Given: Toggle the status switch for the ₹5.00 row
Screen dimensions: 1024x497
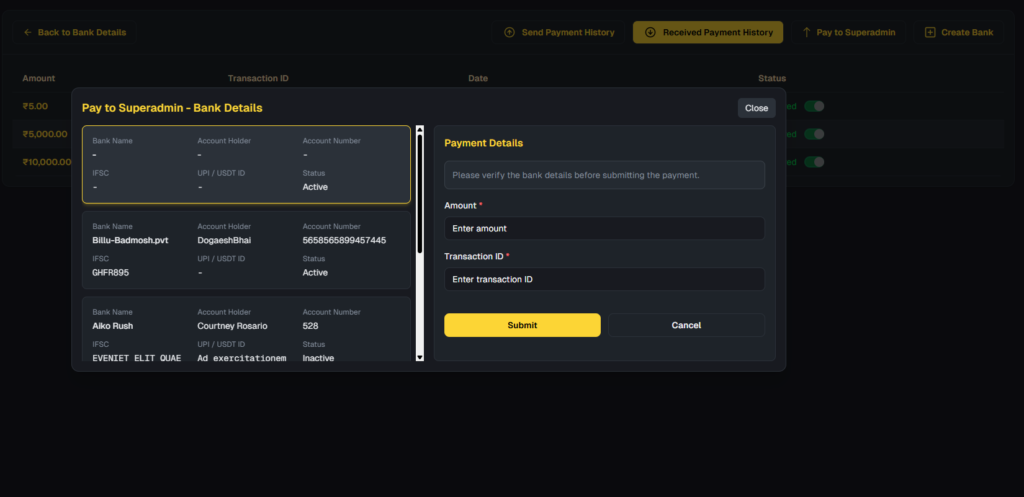Looking at the screenshot, I should coord(814,106).
